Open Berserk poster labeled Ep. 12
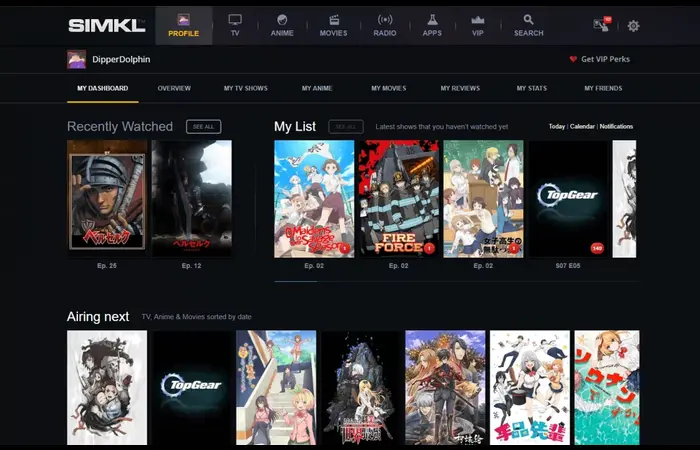The height and width of the screenshot is (450, 700). [x=192, y=199]
